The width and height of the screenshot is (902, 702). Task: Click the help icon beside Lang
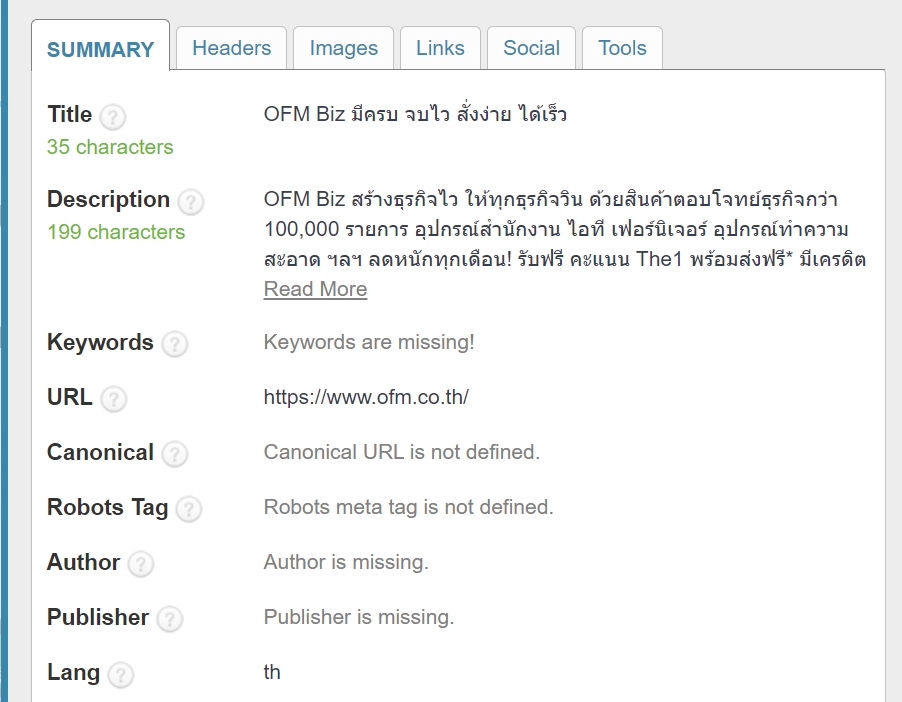click(x=120, y=675)
